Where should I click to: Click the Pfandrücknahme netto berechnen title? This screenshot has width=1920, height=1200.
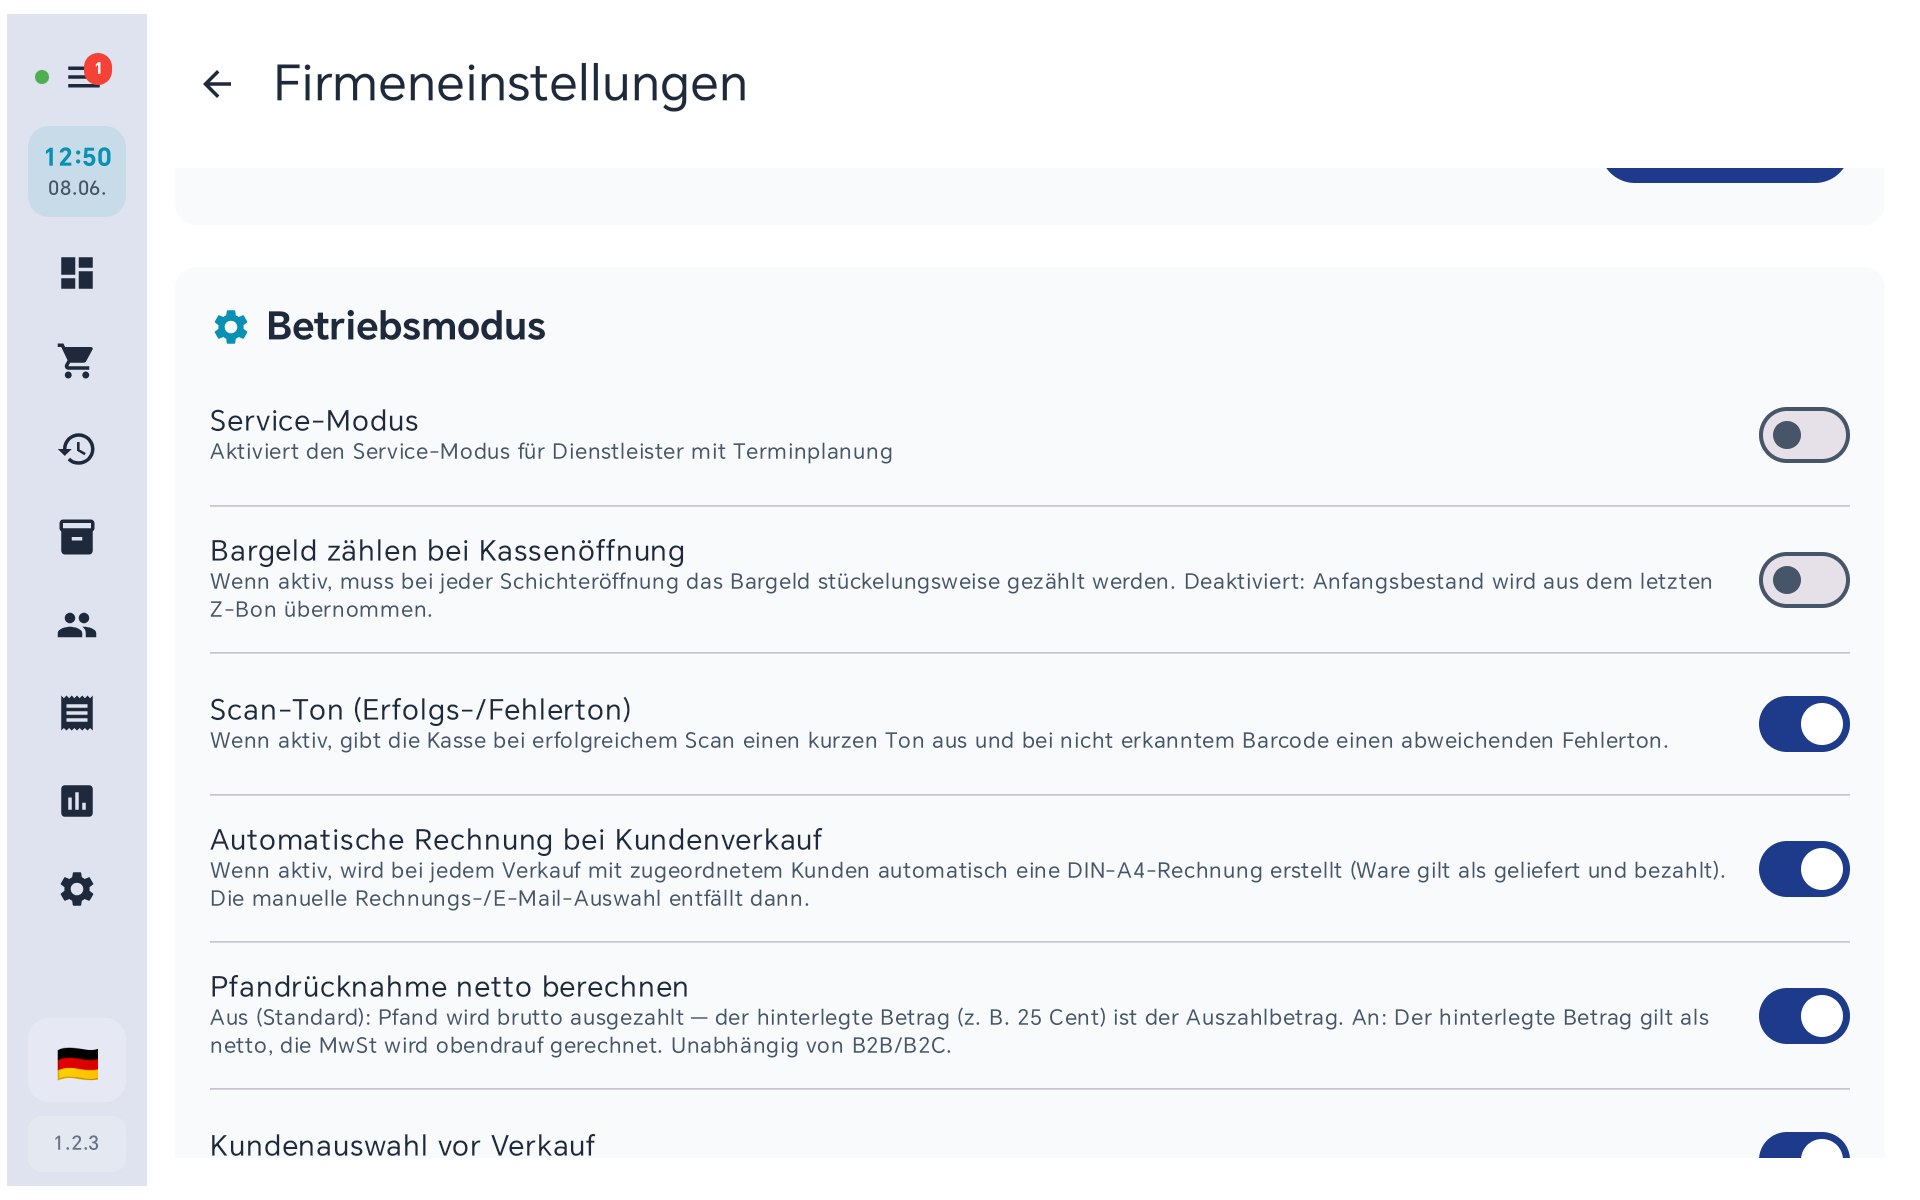coord(449,987)
